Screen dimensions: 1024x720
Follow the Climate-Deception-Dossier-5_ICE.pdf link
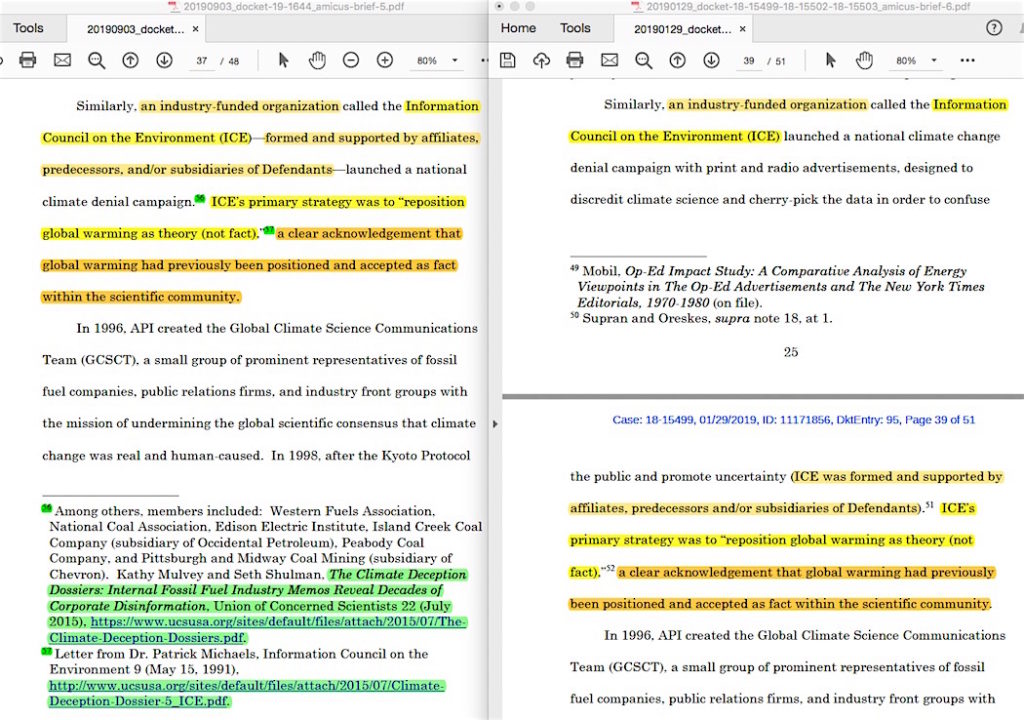click(246, 693)
